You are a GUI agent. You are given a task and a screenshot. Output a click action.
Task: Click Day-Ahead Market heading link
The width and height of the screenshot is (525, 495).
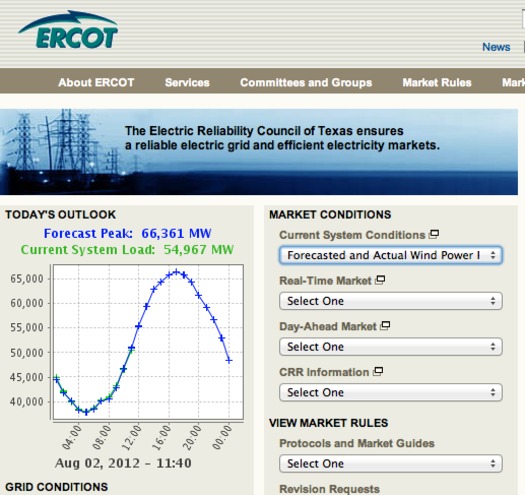click(x=328, y=326)
